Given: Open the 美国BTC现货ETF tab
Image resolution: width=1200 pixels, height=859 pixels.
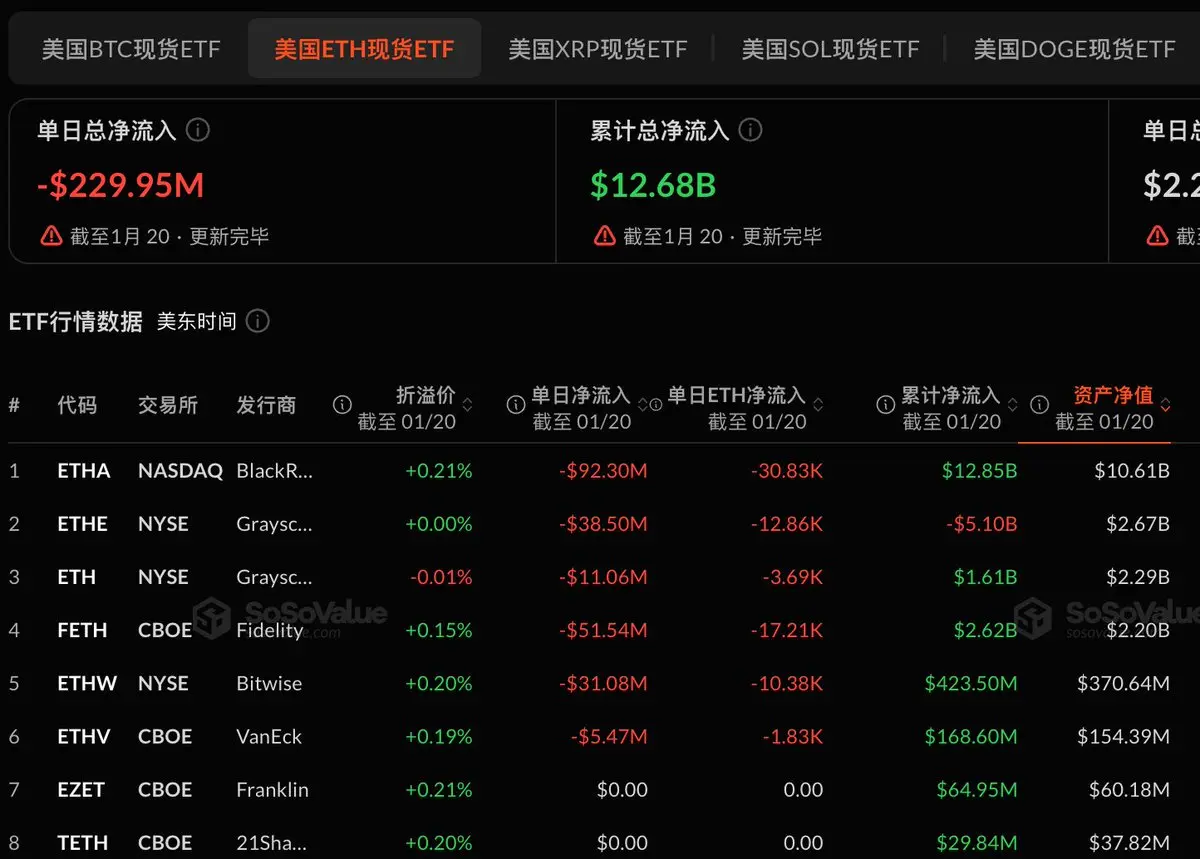Looking at the screenshot, I should click(x=130, y=49).
